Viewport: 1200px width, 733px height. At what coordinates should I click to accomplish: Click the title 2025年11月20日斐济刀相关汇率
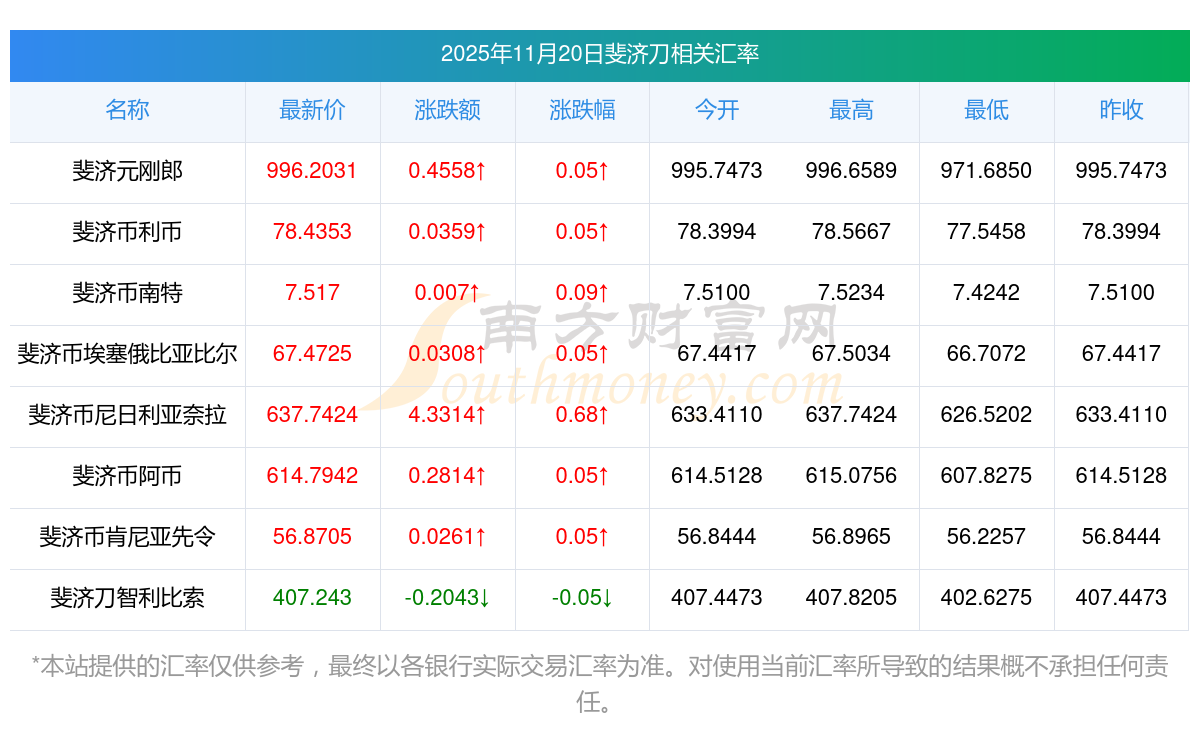tap(600, 54)
